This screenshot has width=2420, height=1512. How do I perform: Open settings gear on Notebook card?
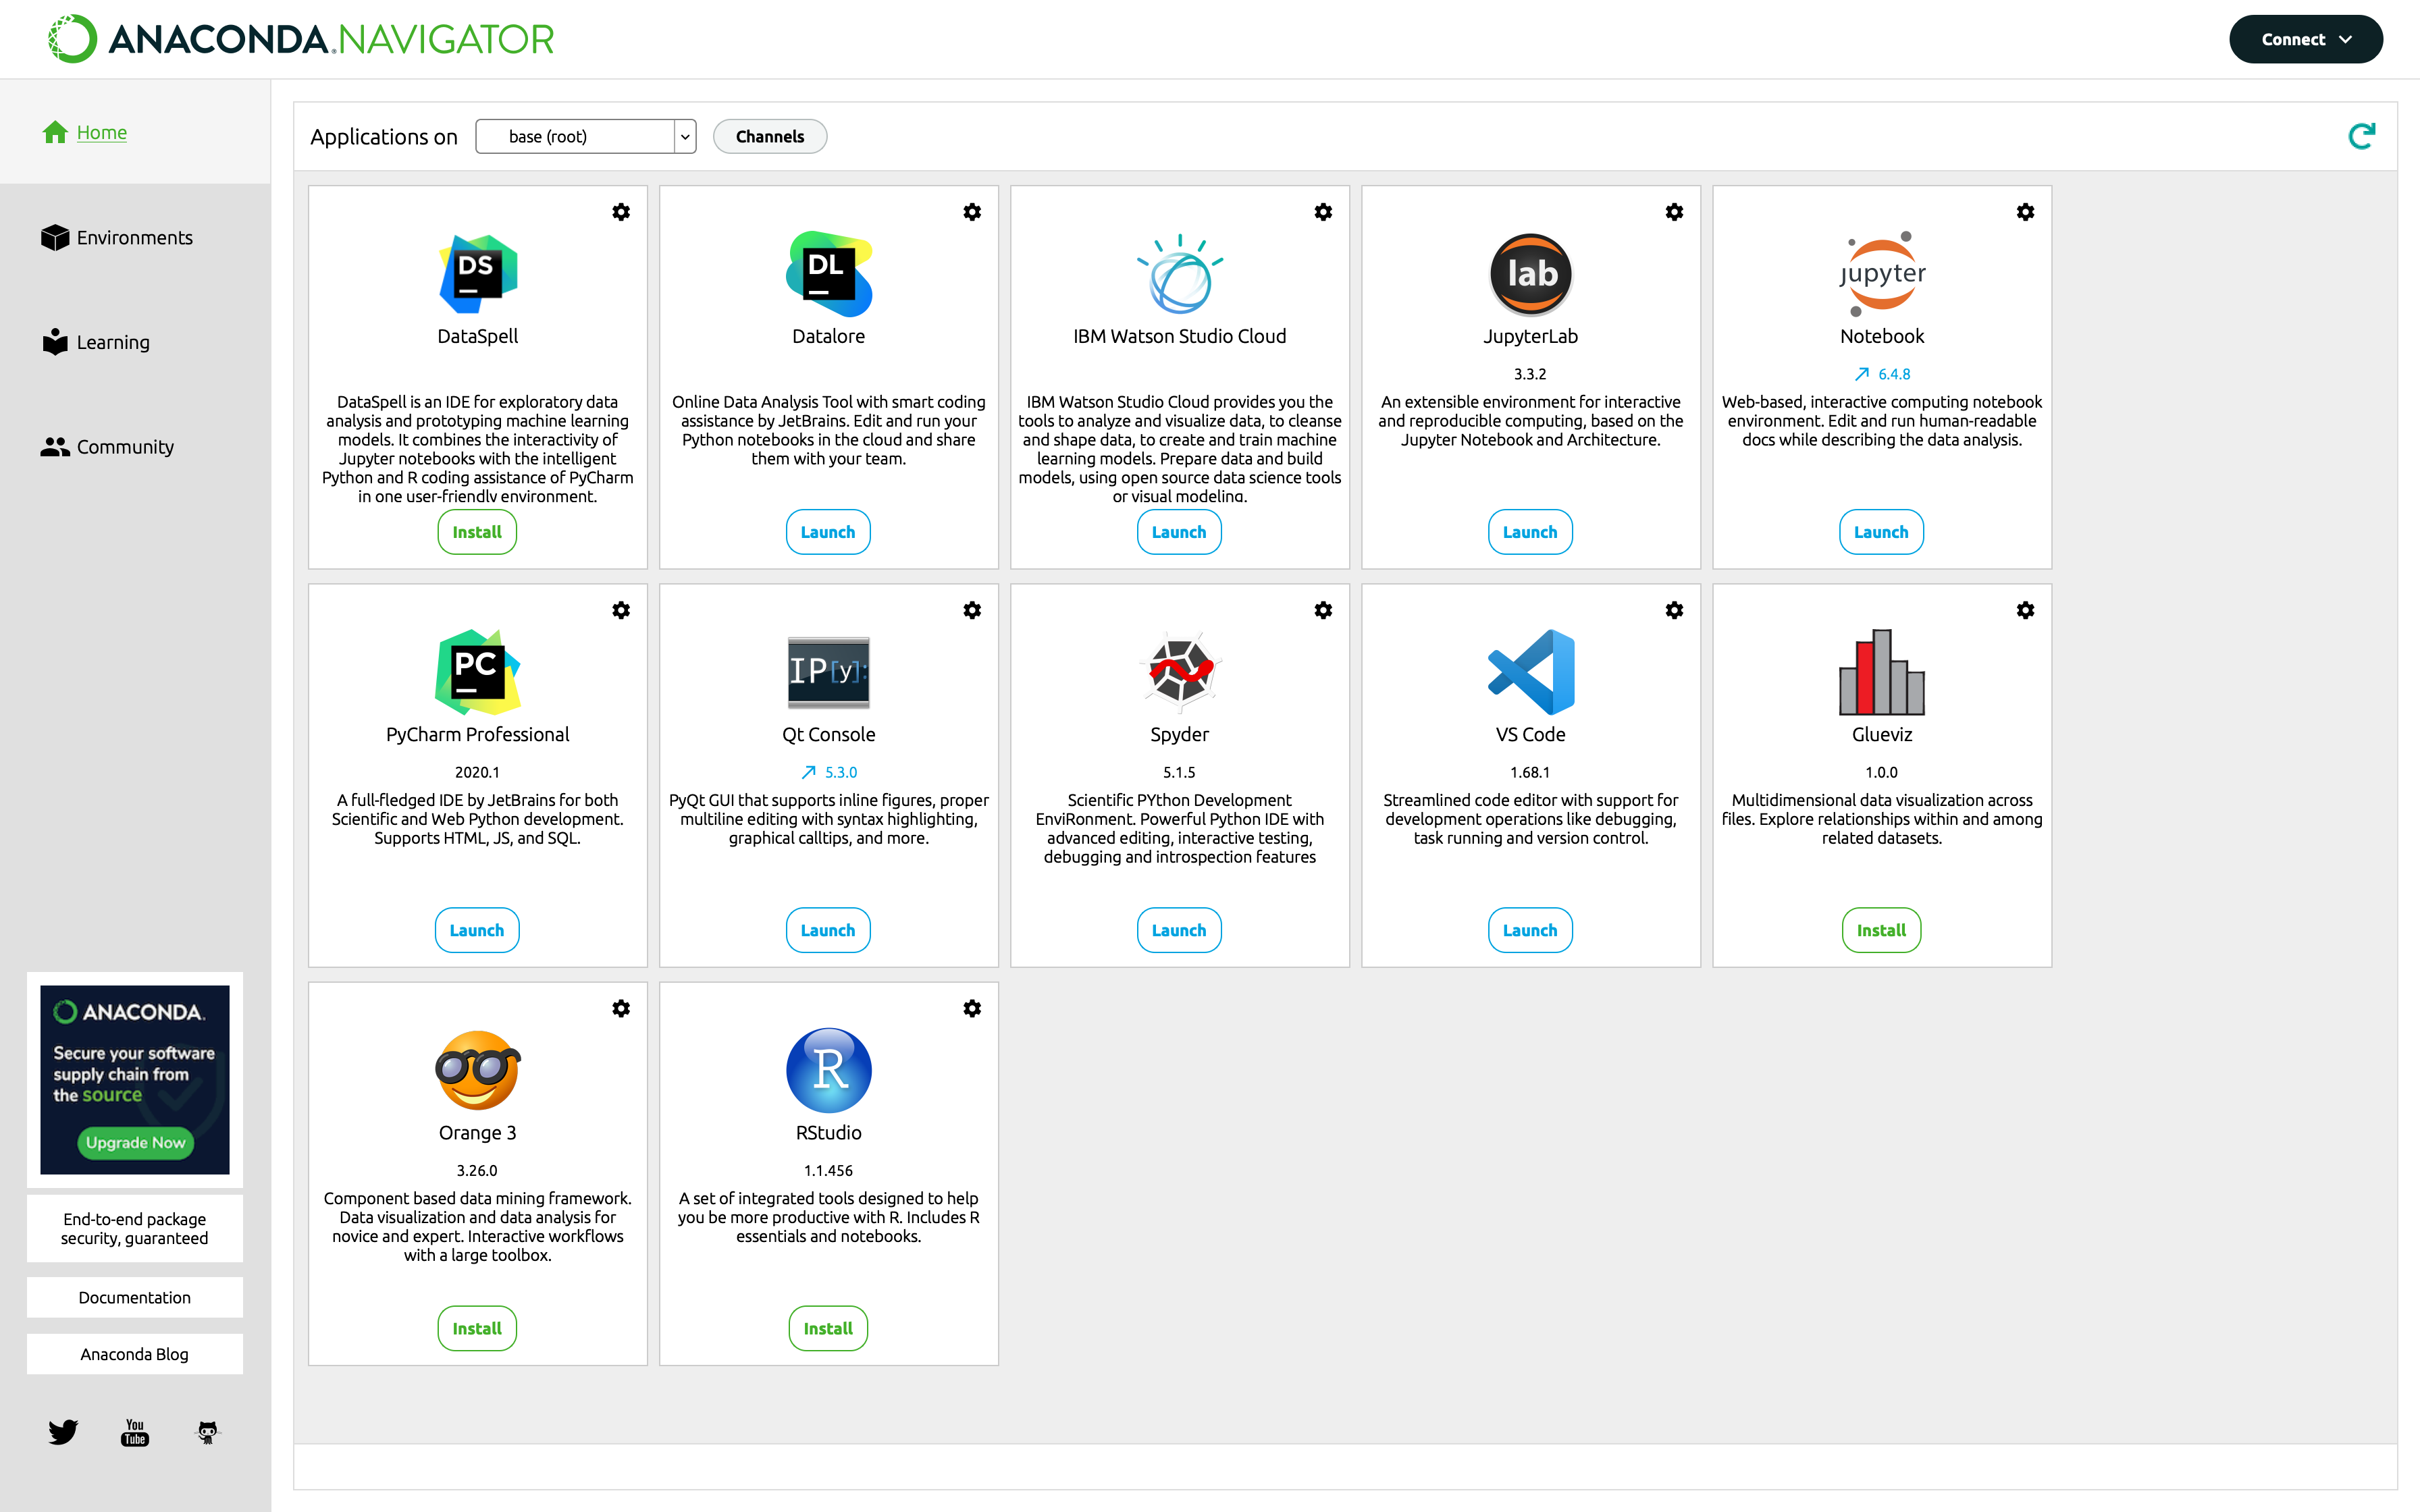pyautogui.click(x=2025, y=212)
